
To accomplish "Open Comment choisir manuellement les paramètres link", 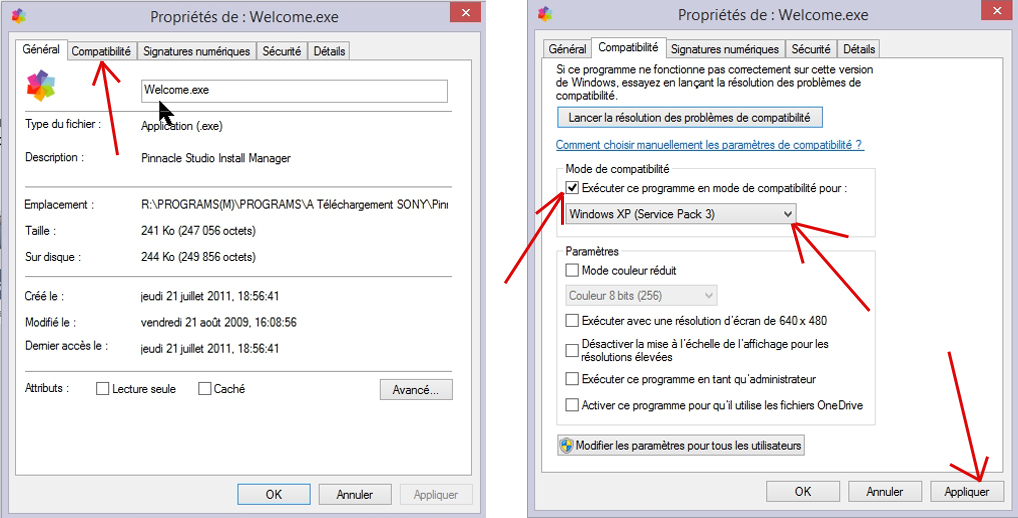I will pyautogui.click(x=710, y=145).
